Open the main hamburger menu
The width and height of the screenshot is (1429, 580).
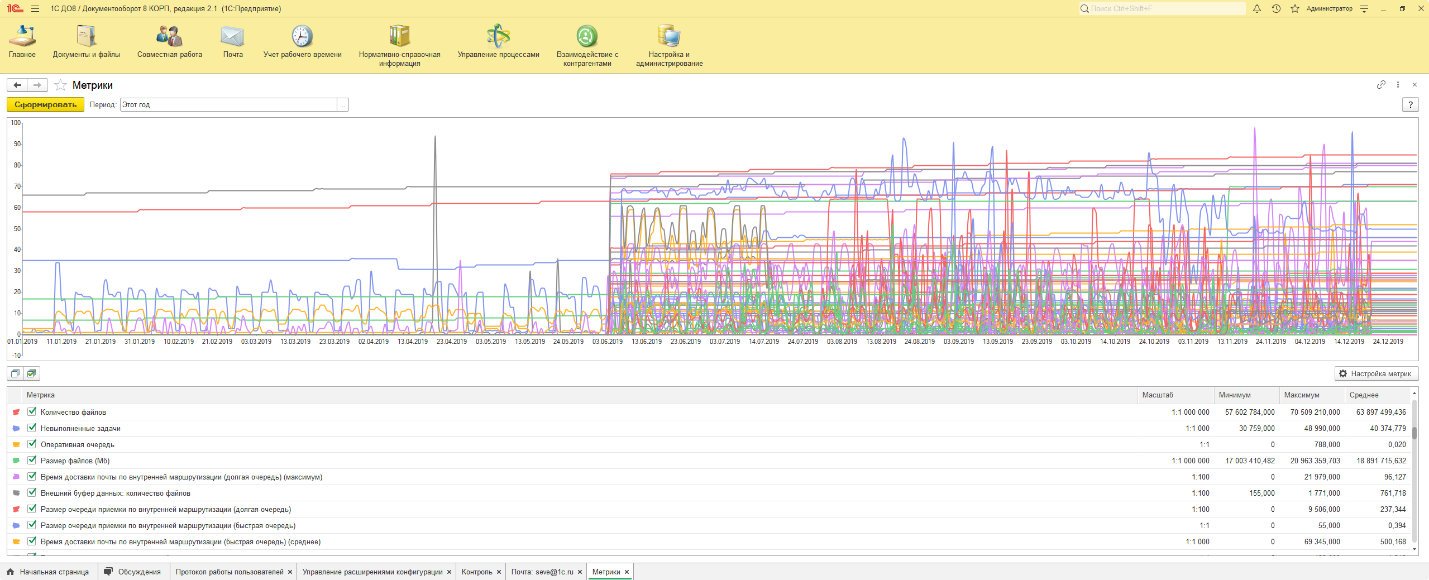pos(35,8)
